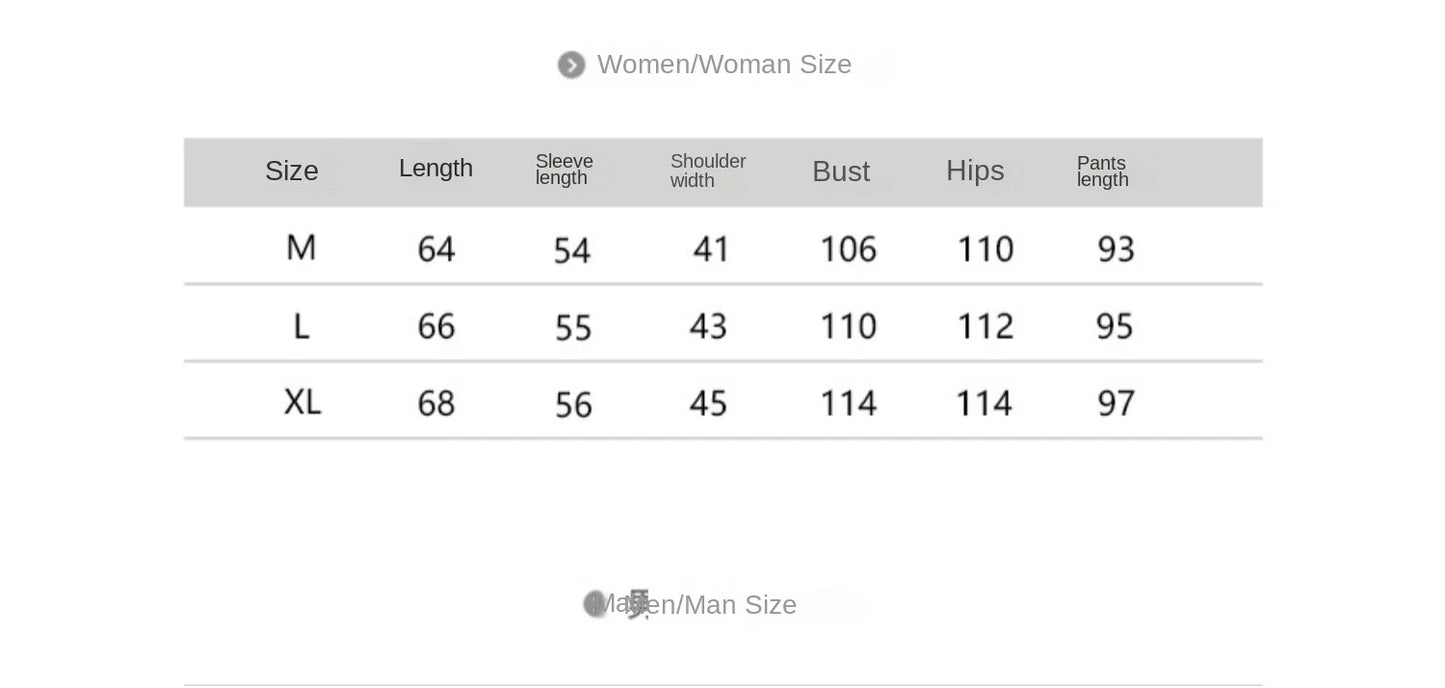Click the Pants length value 97 for XL
The image size is (1445, 688).
[1116, 403]
